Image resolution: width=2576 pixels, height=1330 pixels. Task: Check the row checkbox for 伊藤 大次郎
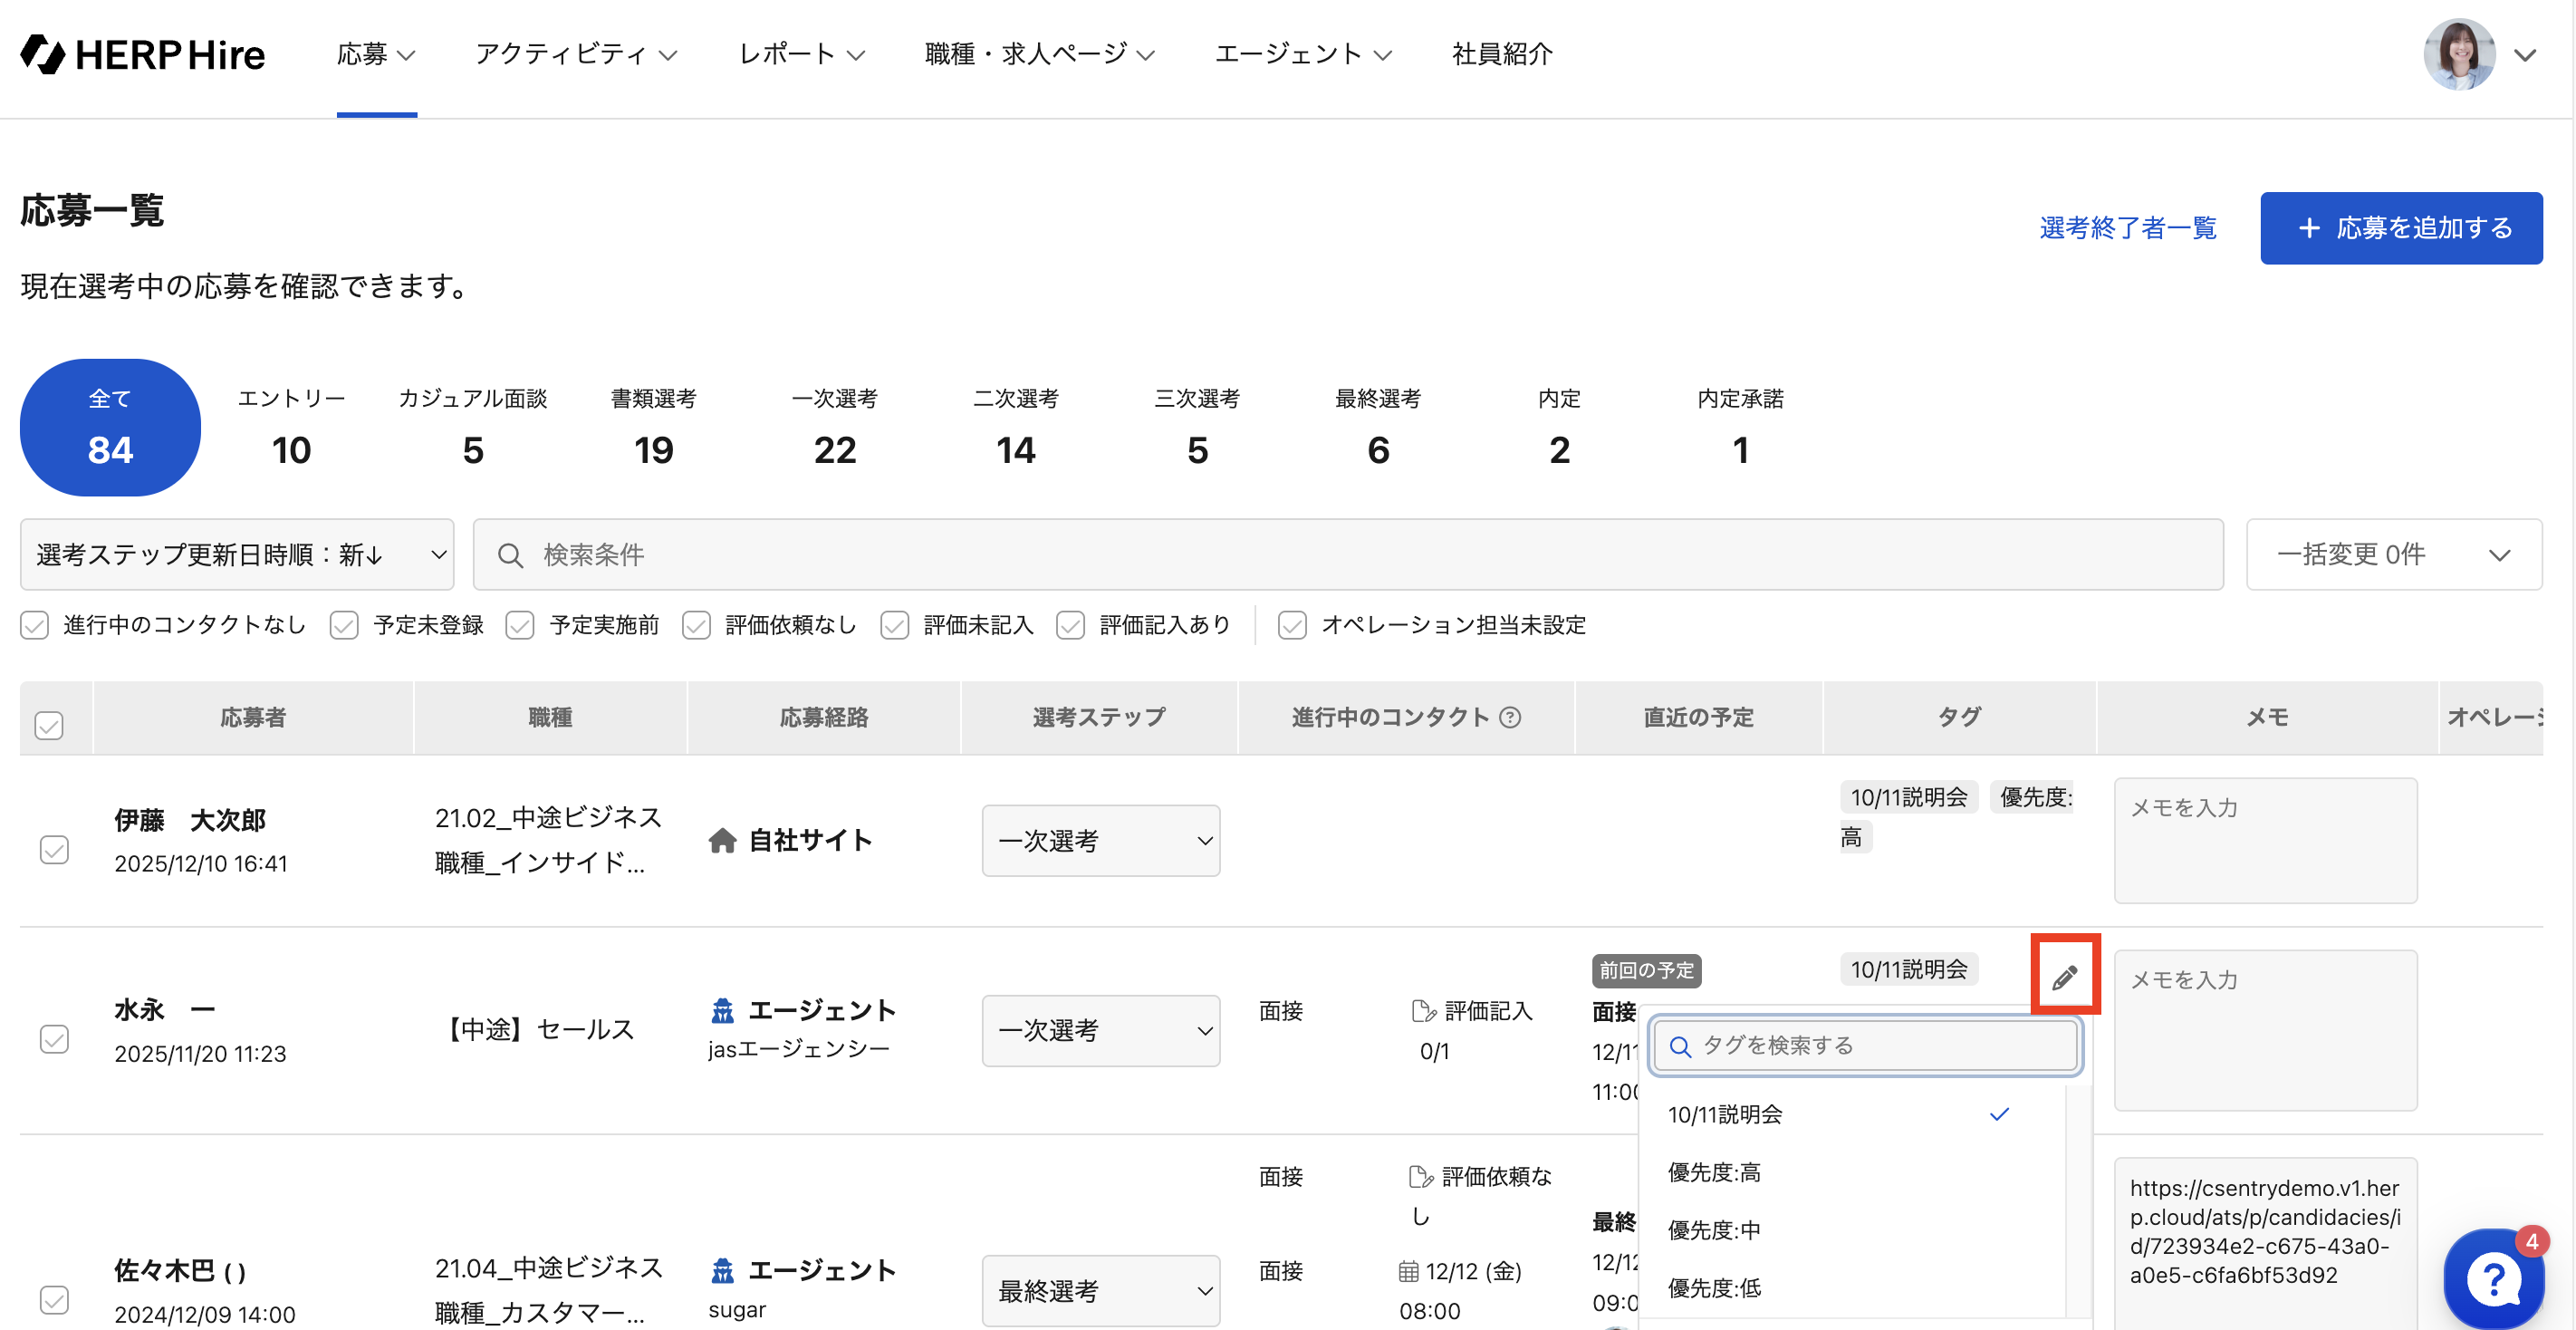(54, 849)
